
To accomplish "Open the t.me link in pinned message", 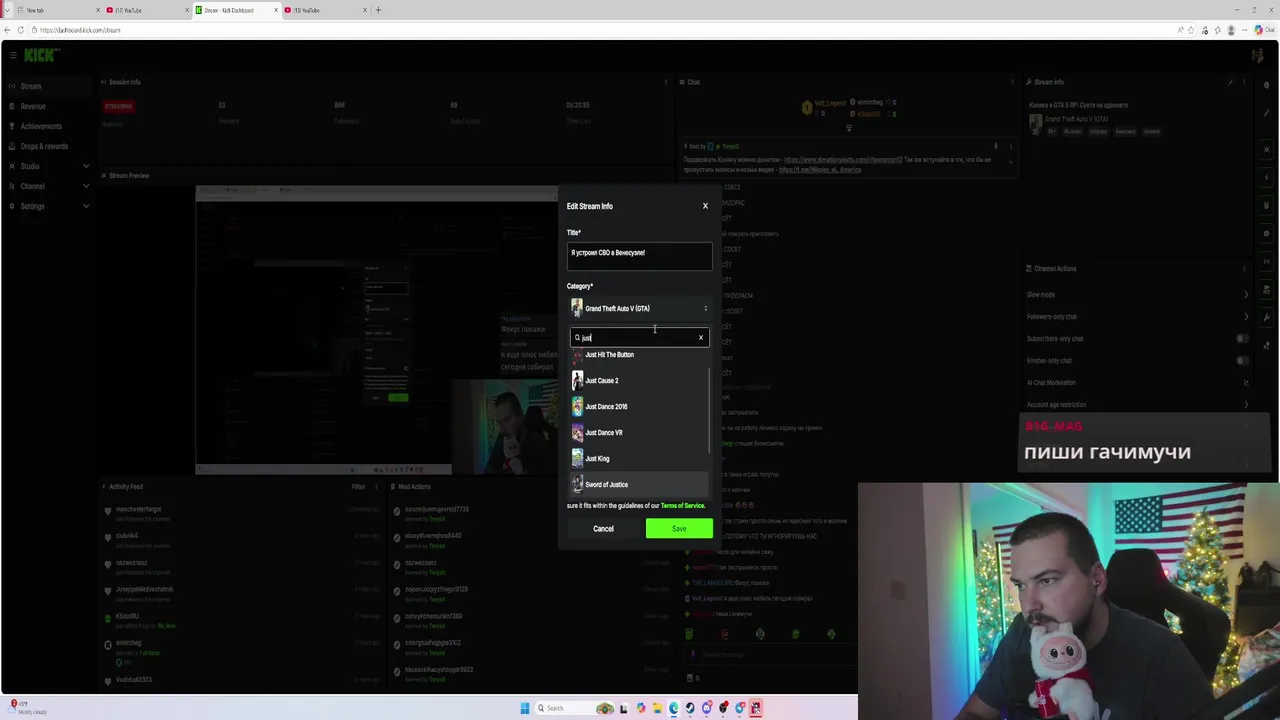I will pyautogui.click(x=820, y=170).
